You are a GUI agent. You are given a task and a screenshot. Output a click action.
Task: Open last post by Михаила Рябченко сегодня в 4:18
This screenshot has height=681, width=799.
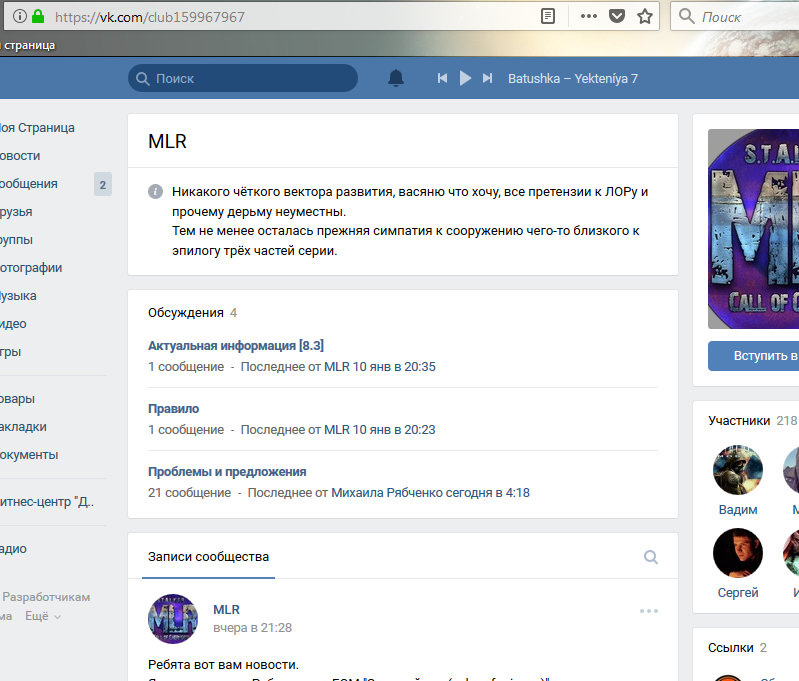click(x=431, y=493)
